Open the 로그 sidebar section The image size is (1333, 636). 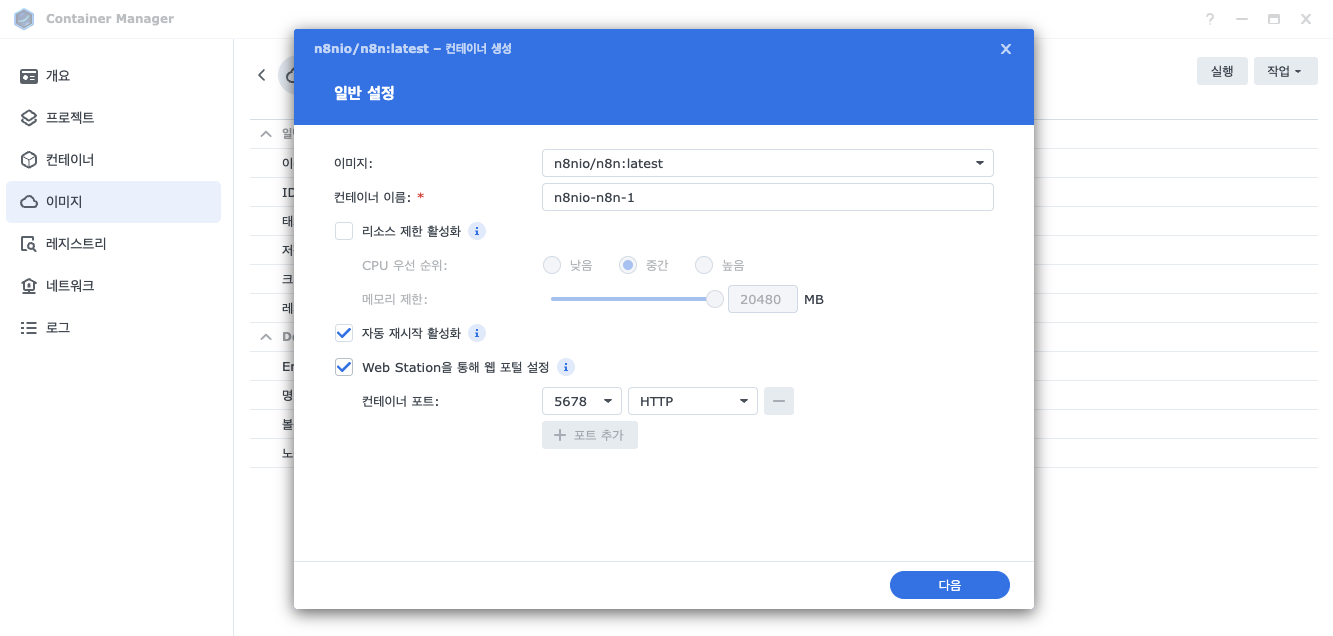pos(113,328)
